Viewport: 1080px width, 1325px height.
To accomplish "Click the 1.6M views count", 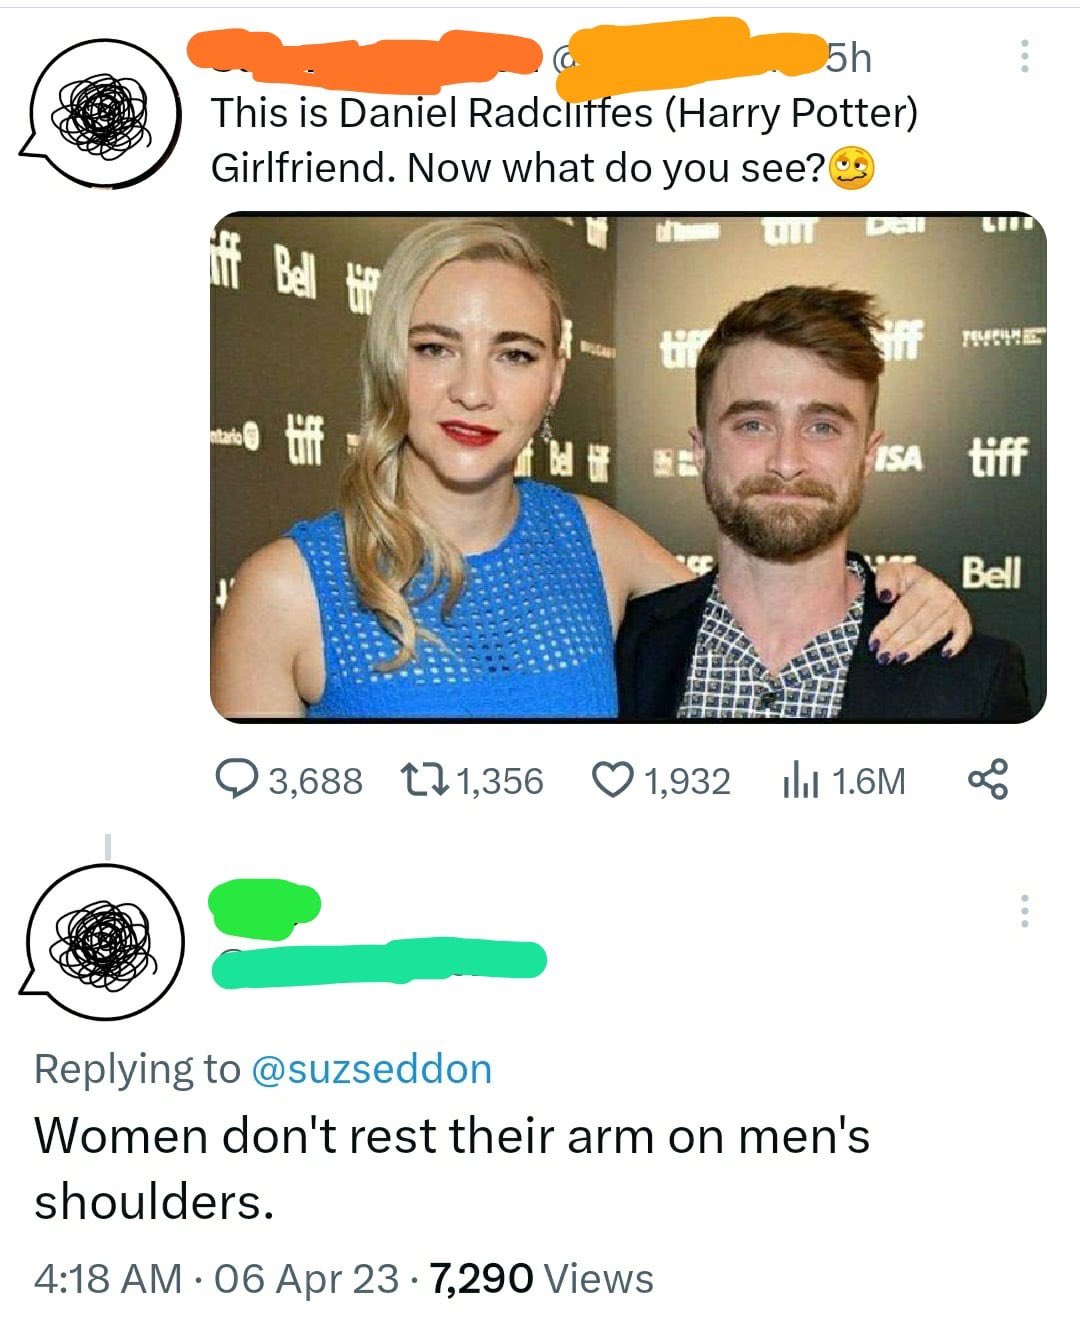I will click(x=868, y=780).
